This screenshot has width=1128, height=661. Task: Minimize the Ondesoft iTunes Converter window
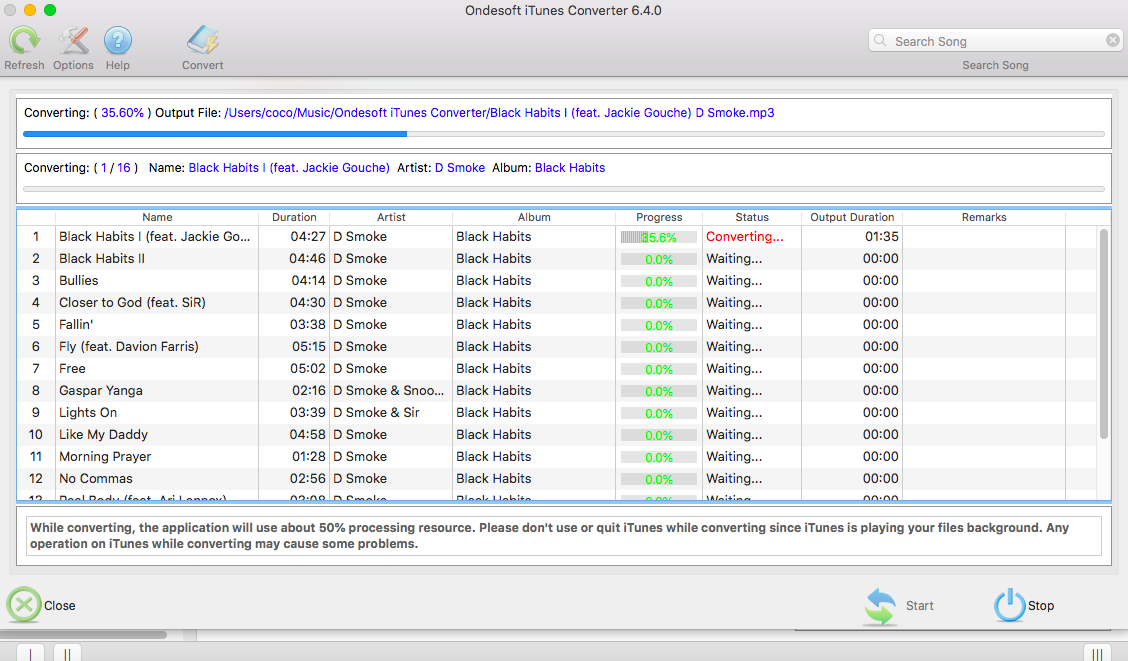(29, 10)
